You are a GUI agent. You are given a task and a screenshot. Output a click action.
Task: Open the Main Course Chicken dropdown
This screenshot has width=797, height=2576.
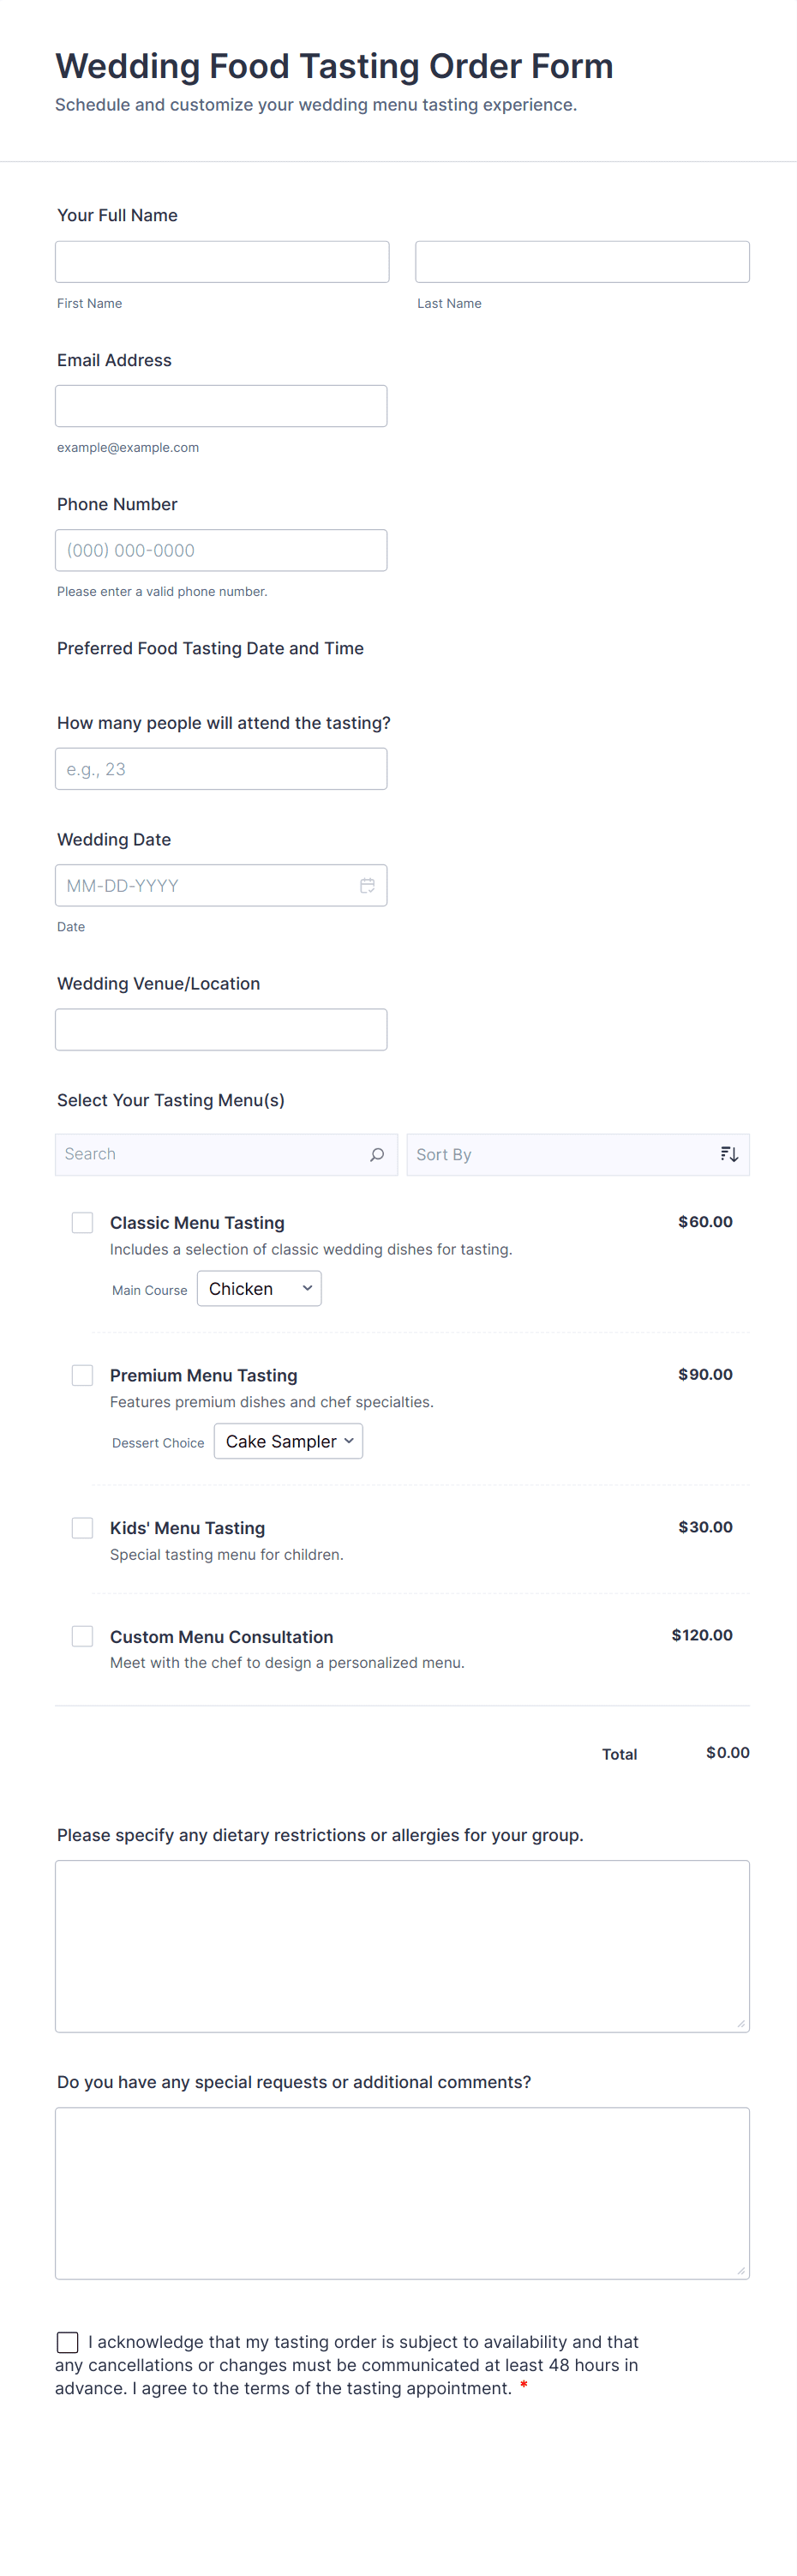259,1288
